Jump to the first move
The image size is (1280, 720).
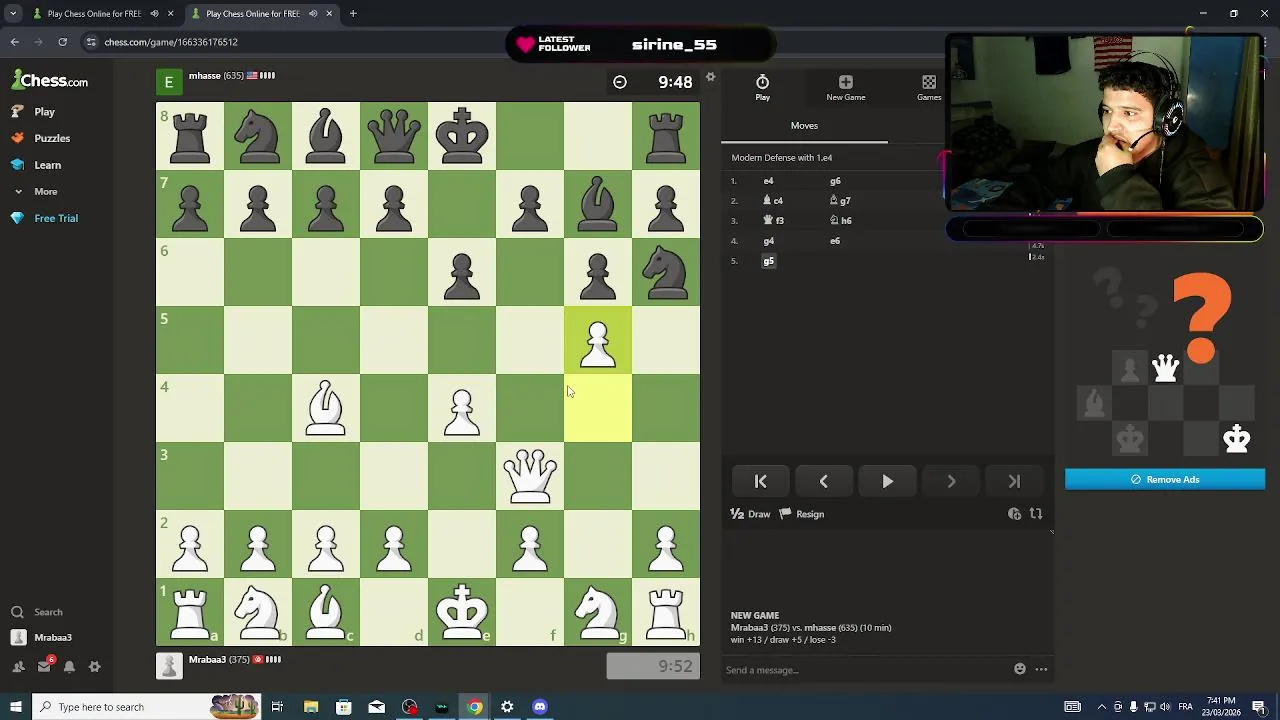760,481
